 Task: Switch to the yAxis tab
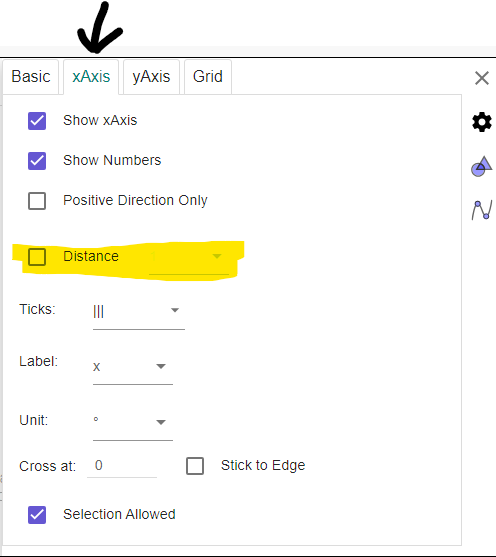click(151, 77)
